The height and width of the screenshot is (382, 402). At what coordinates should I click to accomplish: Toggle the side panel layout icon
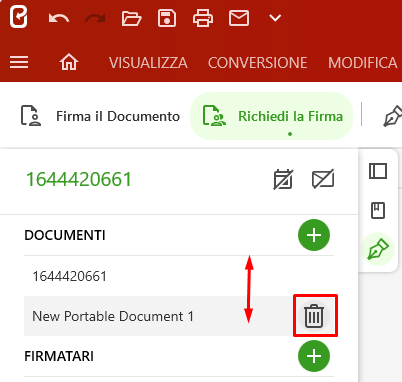(378, 171)
